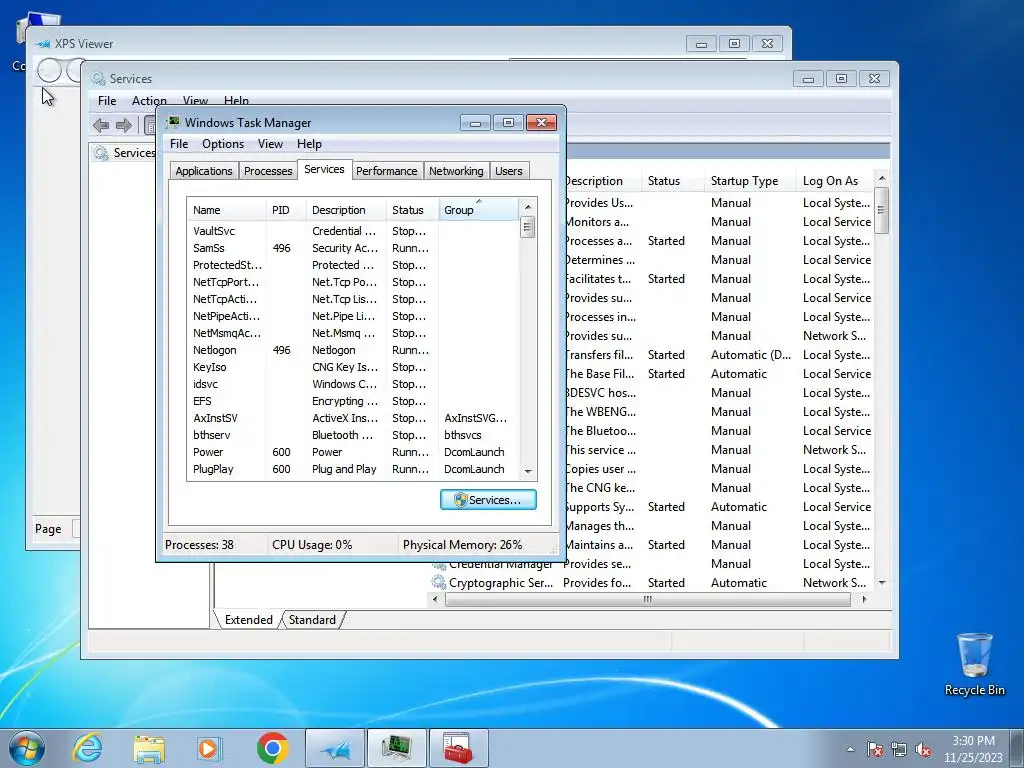Sort by Startup Type column
The image size is (1024, 768).
[750, 181]
